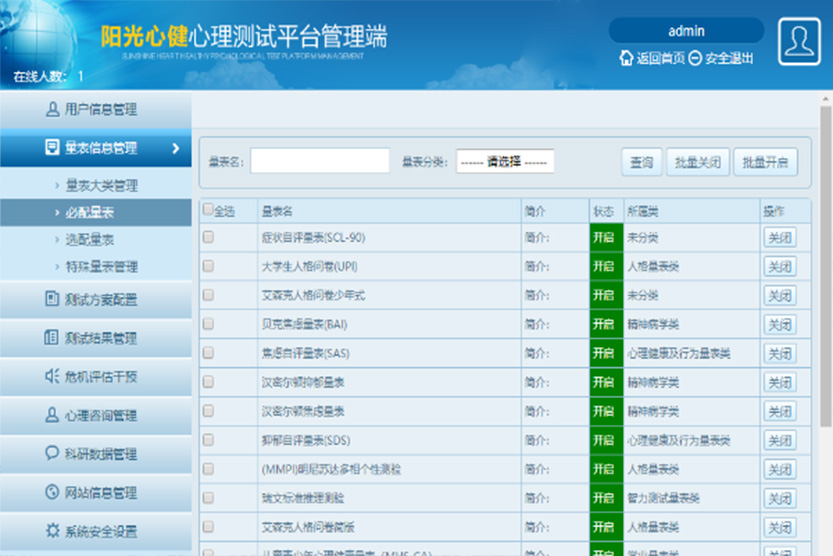Screen dimensions: 833x556
Task: Click the 危机评估干预 speaker icon
Action: [x=53, y=376]
